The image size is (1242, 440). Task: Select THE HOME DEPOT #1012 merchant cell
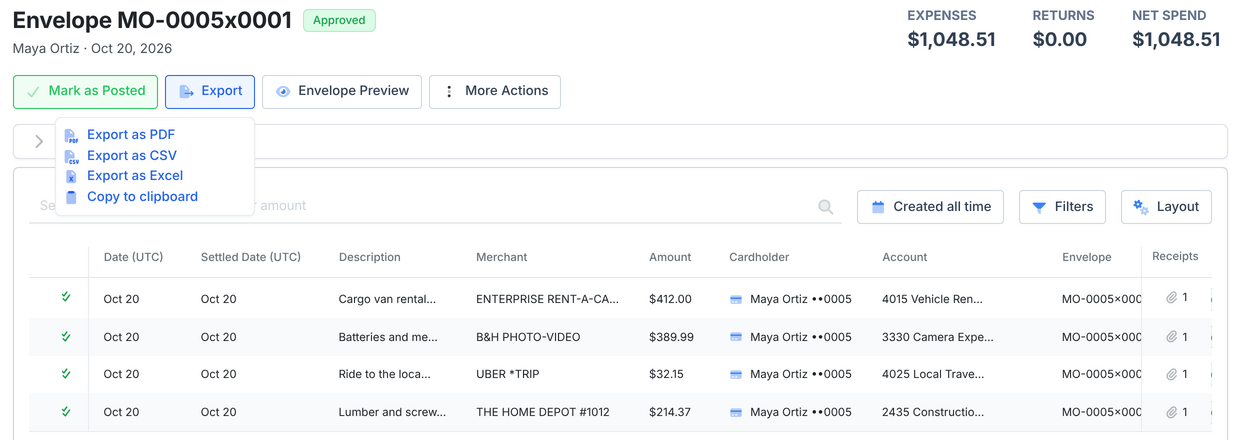[543, 412]
